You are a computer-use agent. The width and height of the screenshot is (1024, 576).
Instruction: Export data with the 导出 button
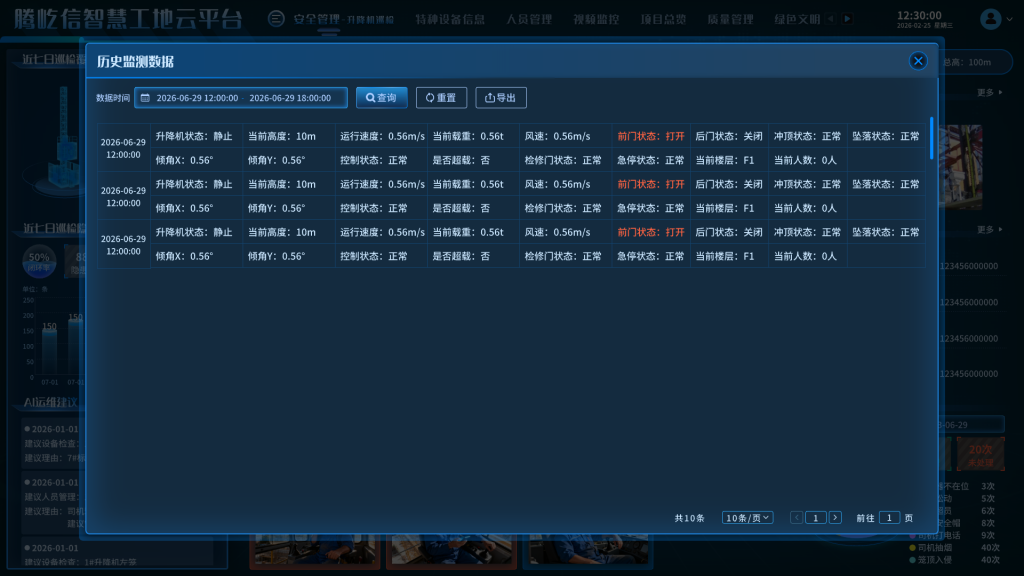[x=500, y=98]
